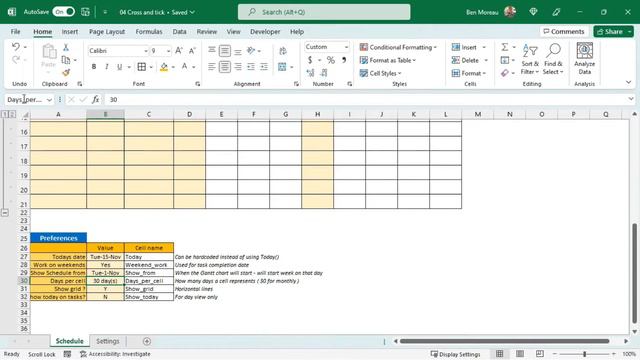The width and height of the screenshot is (640, 360).
Task: Click Accessibility: Investigate in status bar
Action: pos(115,354)
